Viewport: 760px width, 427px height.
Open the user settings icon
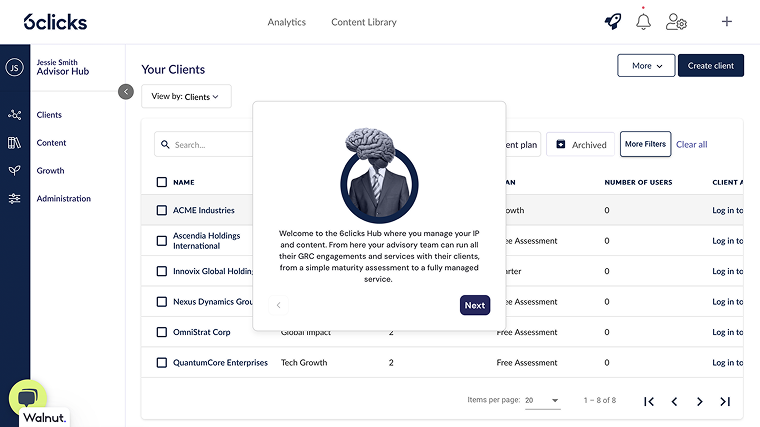[x=676, y=22]
